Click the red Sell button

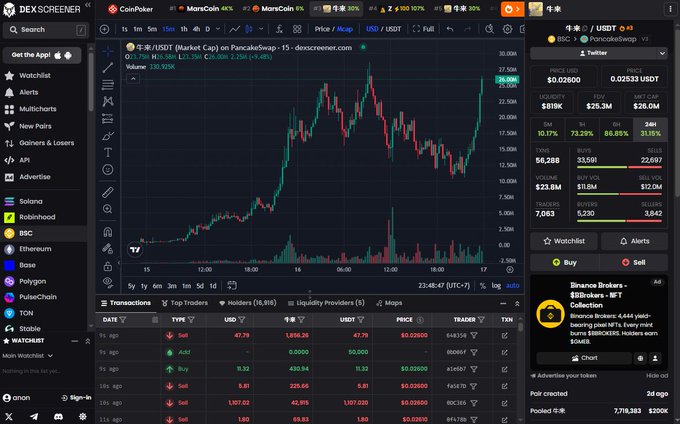click(633, 262)
